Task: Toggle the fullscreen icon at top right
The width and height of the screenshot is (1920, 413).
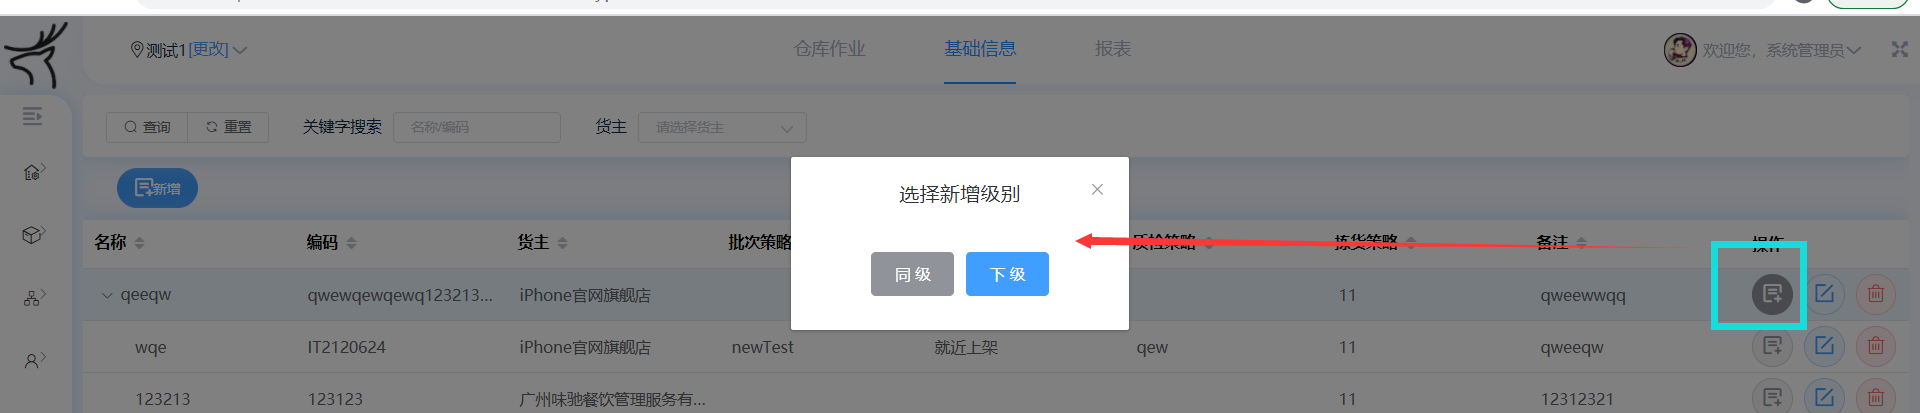Action: 1899,49
